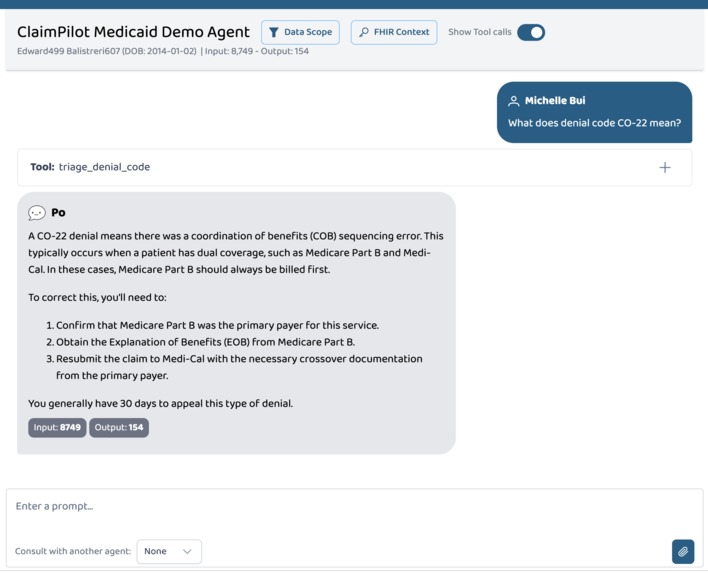Click the 'Tool:' label in tool row

(42, 167)
